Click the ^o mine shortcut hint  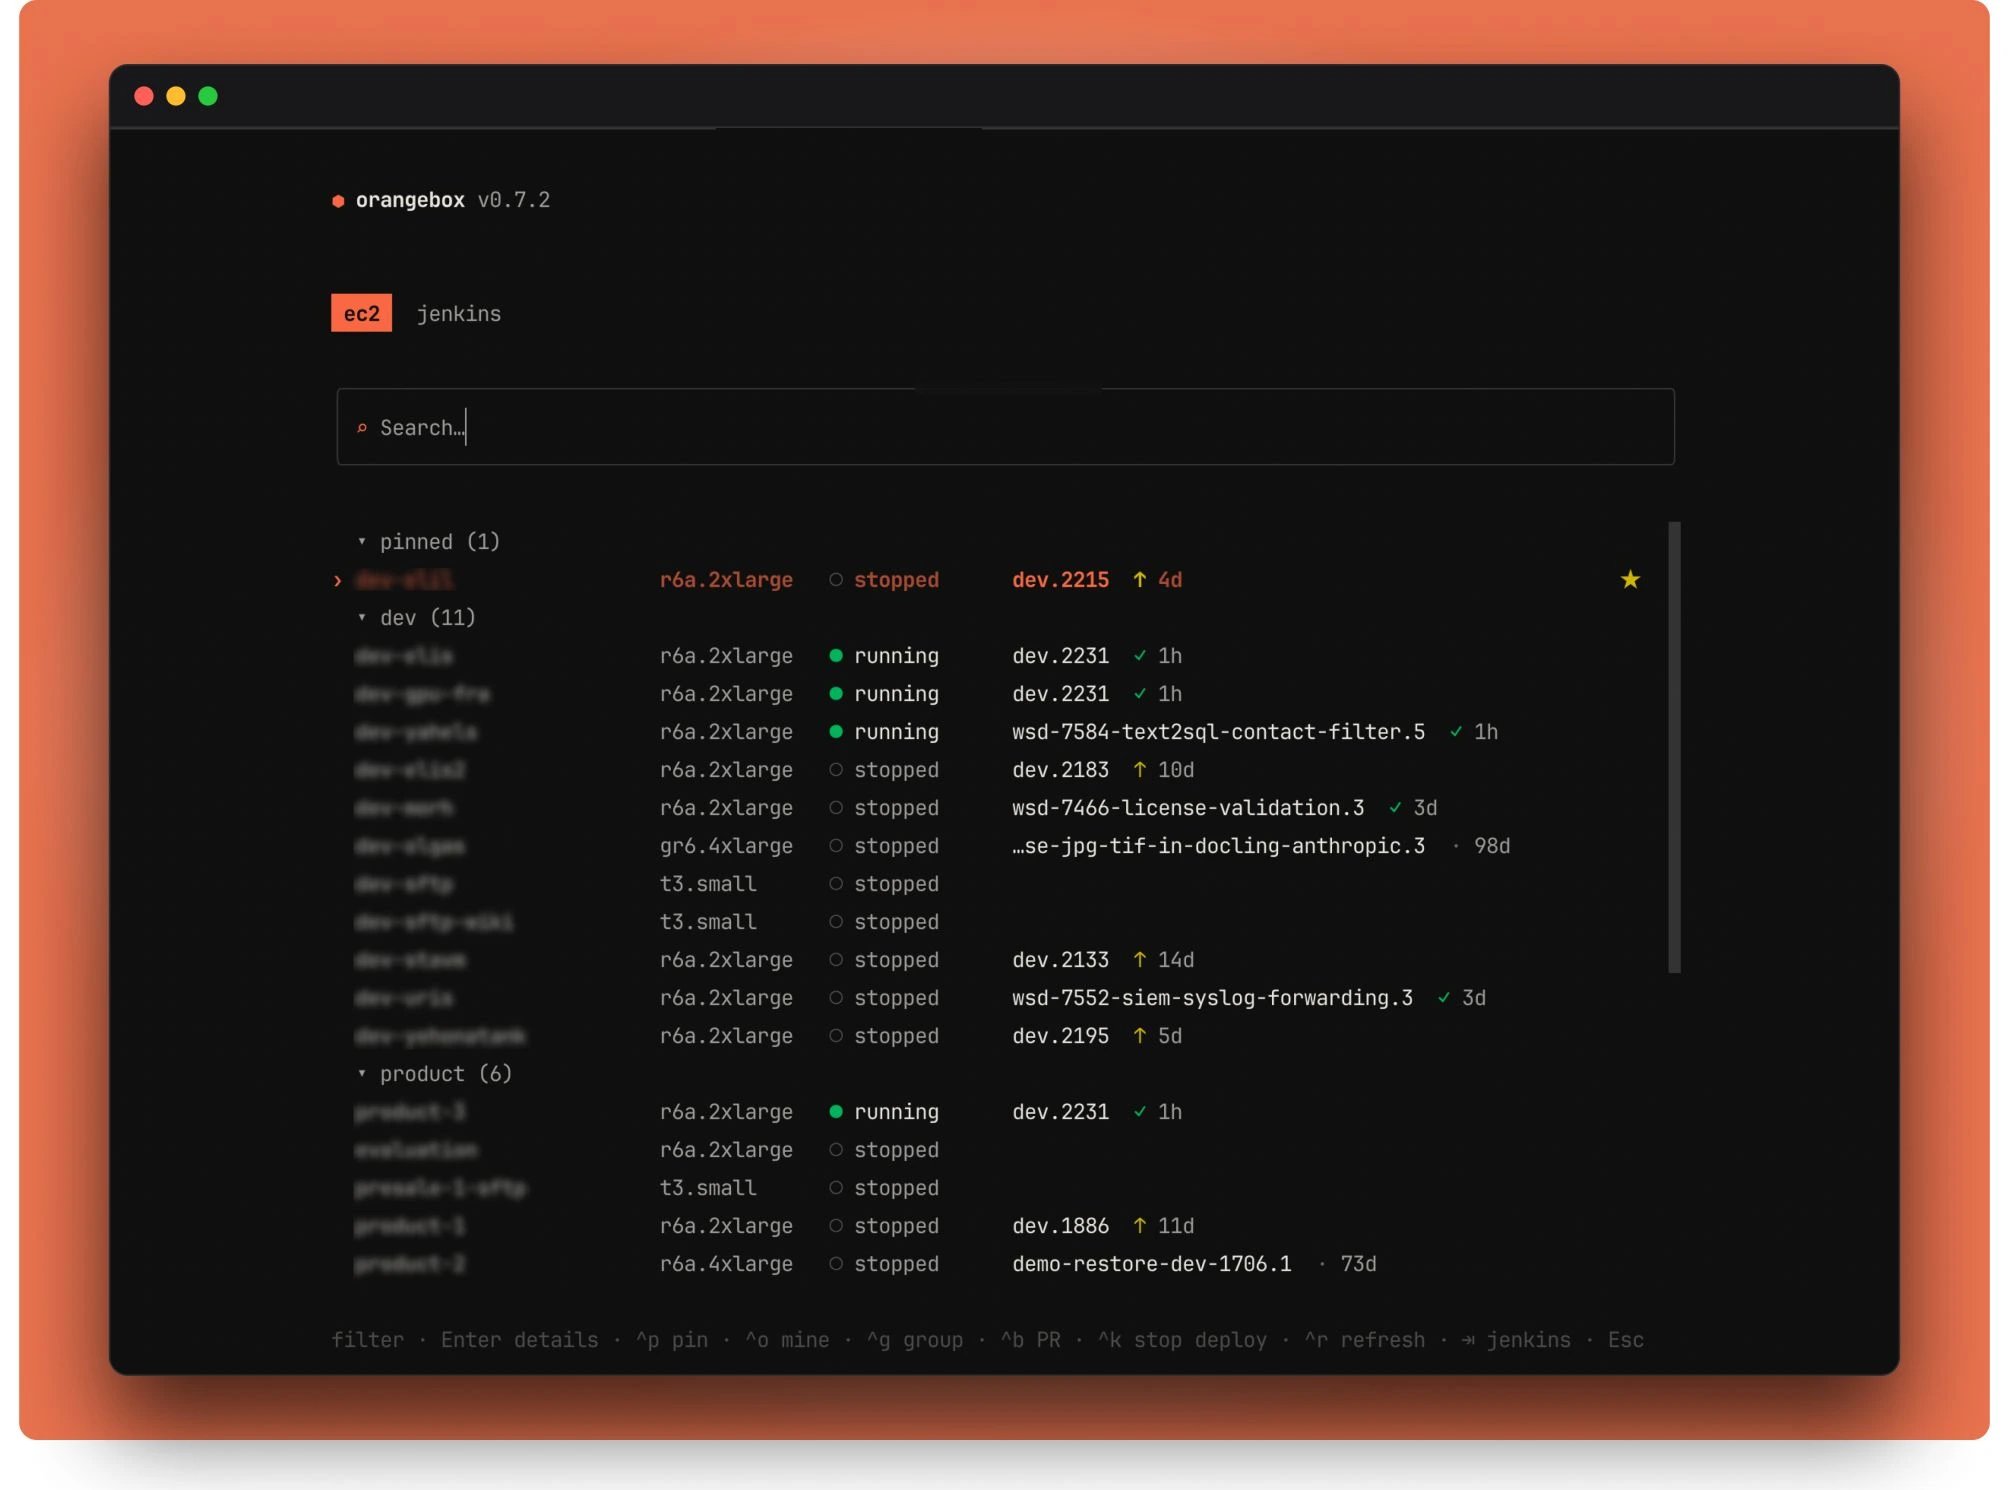tap(787, 1339)
